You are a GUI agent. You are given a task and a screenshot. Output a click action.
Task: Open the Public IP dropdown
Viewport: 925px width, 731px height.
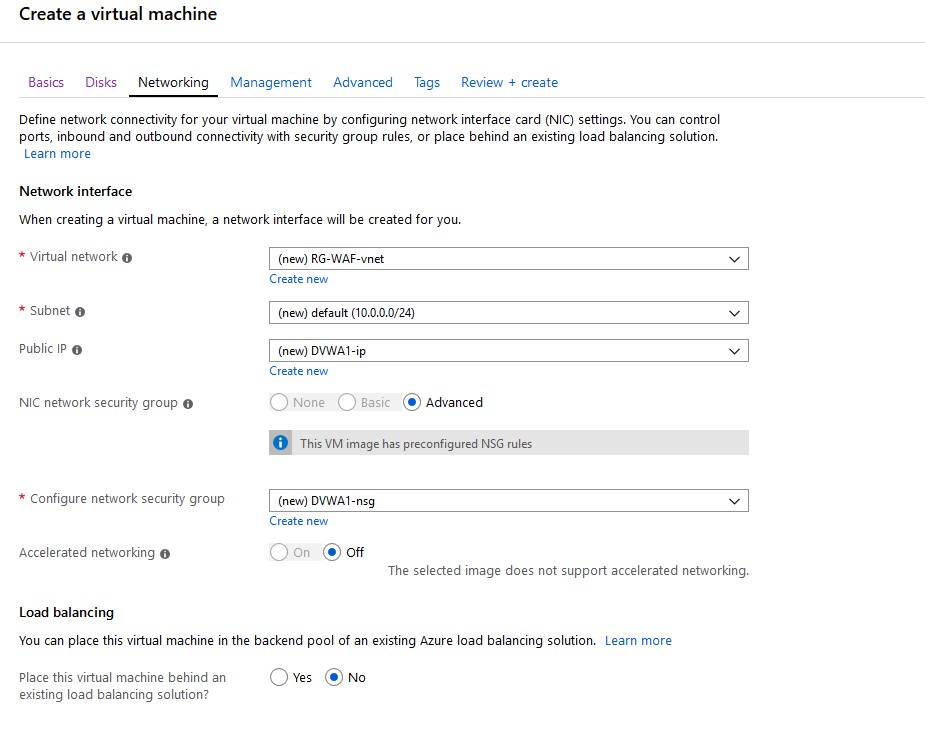(x=508, y=351)
